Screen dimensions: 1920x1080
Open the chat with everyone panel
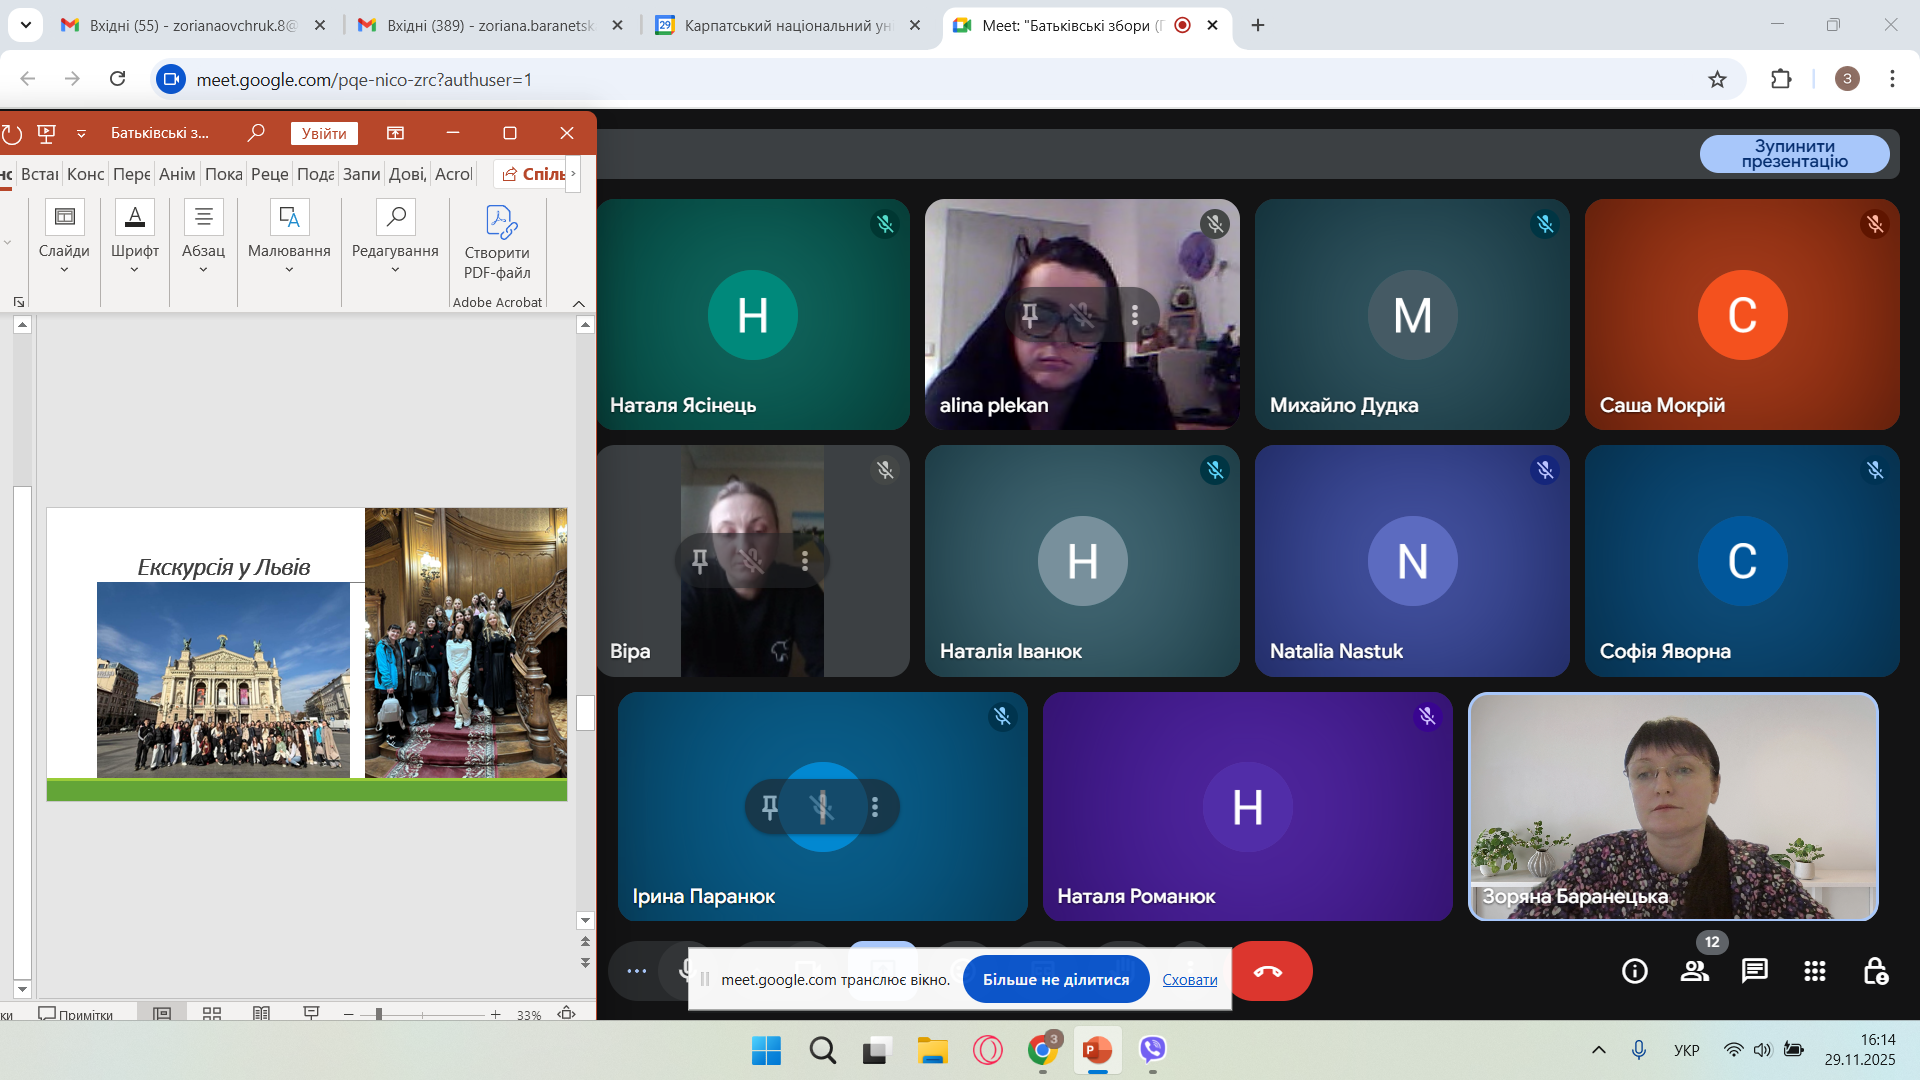(x=1755, y=971)
